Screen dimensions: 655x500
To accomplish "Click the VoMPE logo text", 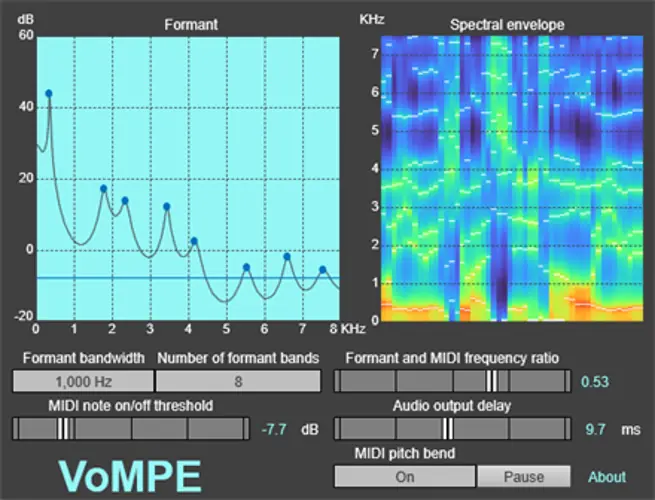I will (x=128, y=475).
